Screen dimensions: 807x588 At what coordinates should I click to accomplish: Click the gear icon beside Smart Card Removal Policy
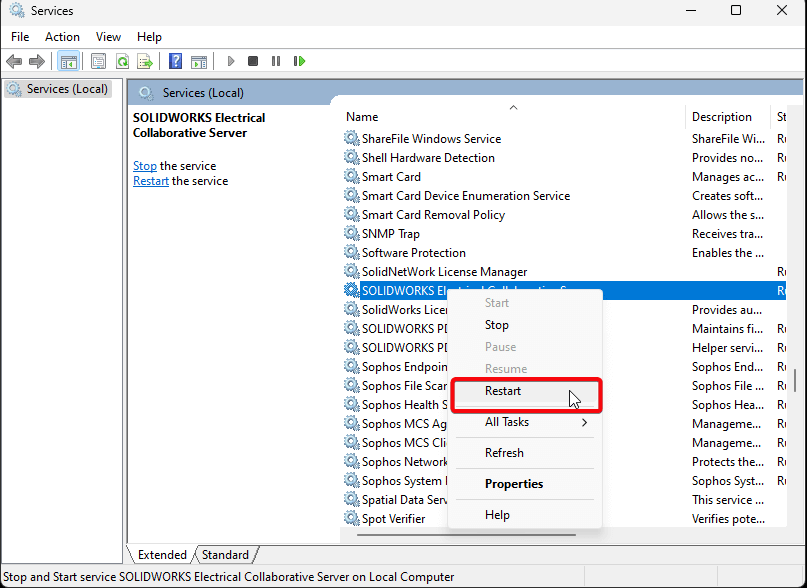(x=352, y=214)
